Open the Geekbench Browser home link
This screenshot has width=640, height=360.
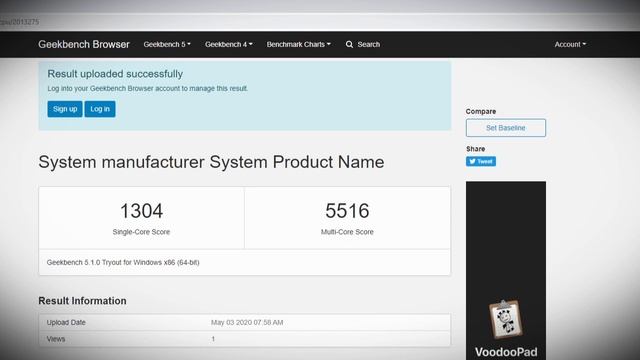[x=84, y=44]
